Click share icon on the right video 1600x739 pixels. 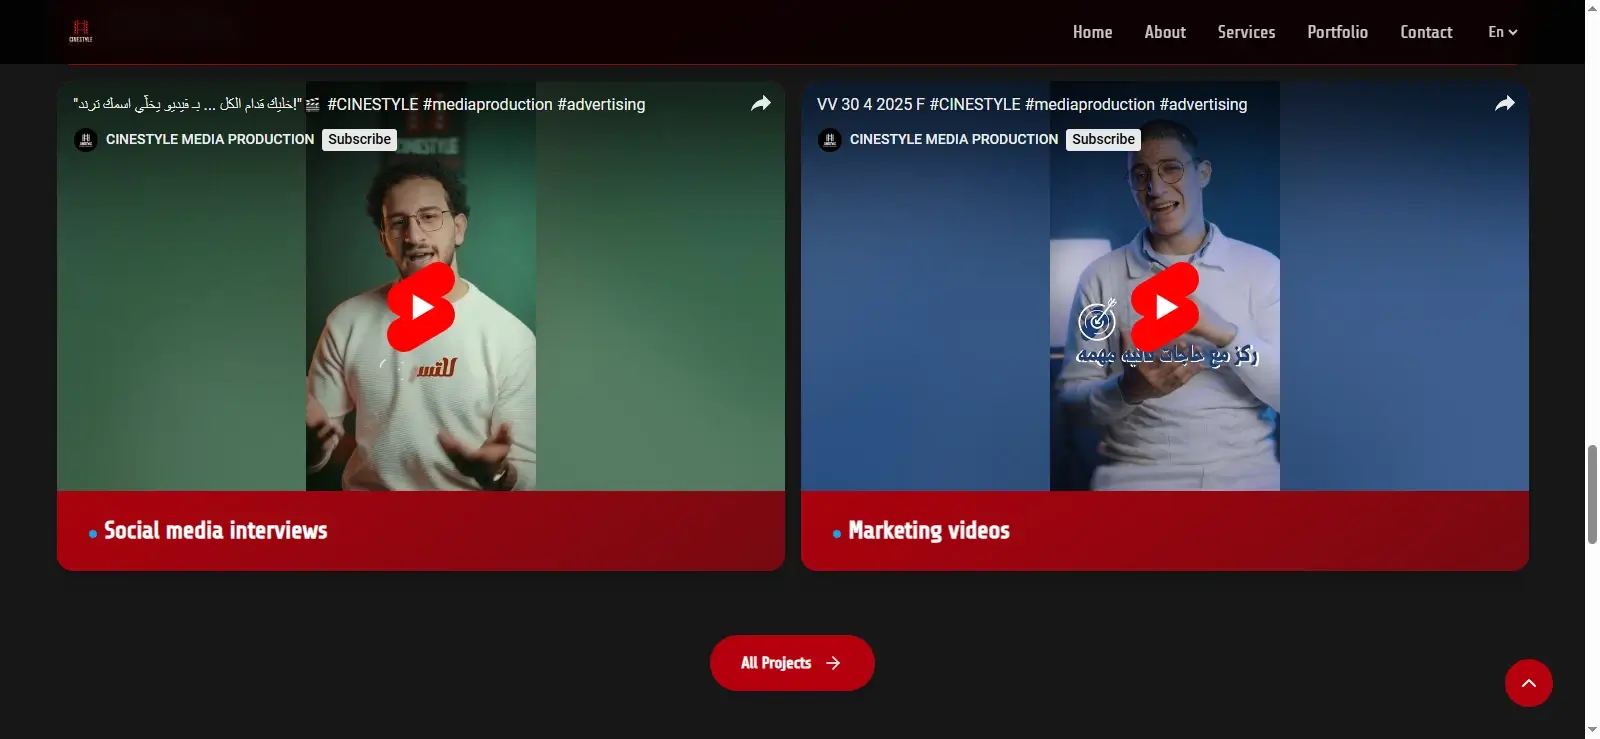[1504, 104]
